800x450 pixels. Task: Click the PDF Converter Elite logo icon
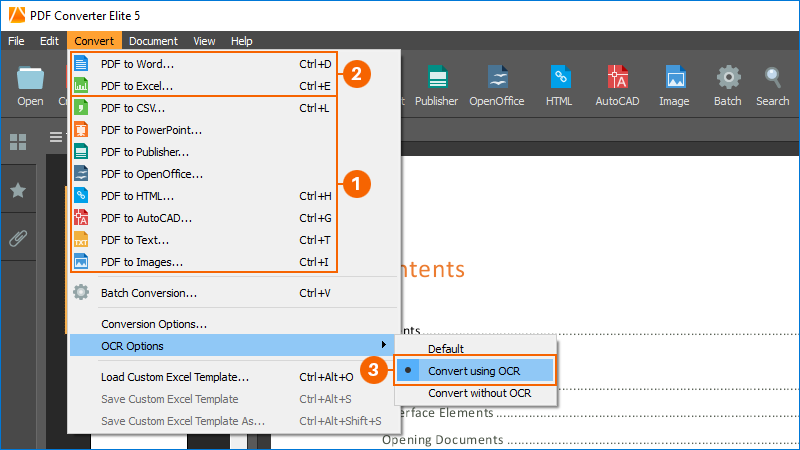tap(17, 15)
